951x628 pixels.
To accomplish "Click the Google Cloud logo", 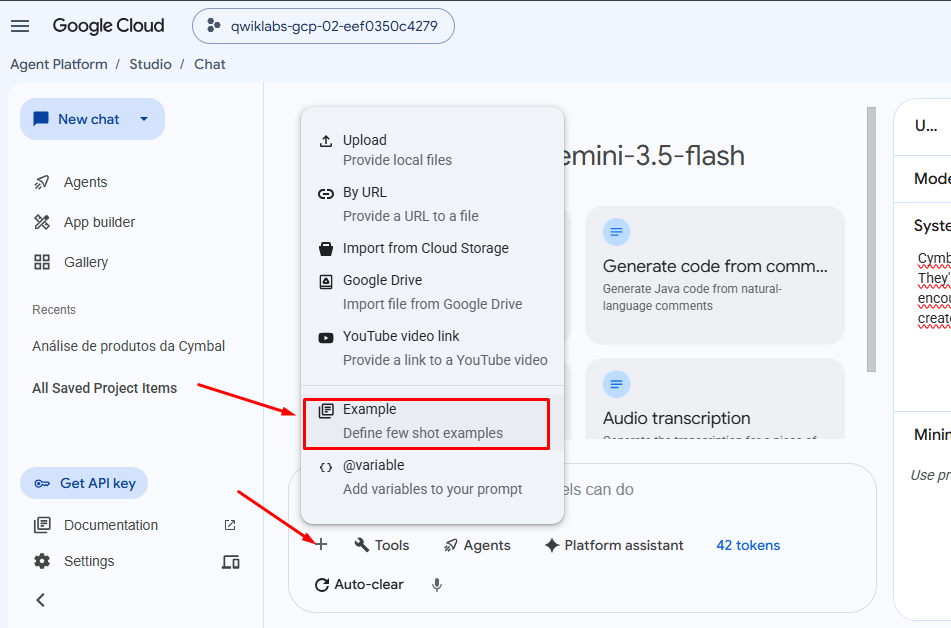I will 109,25.
